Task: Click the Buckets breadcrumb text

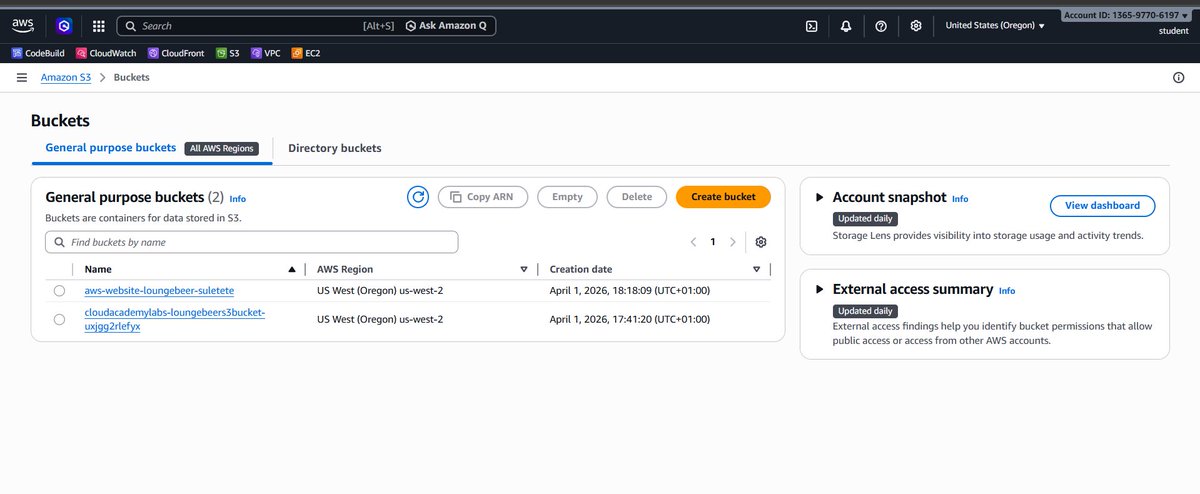Action: (131, 77)
